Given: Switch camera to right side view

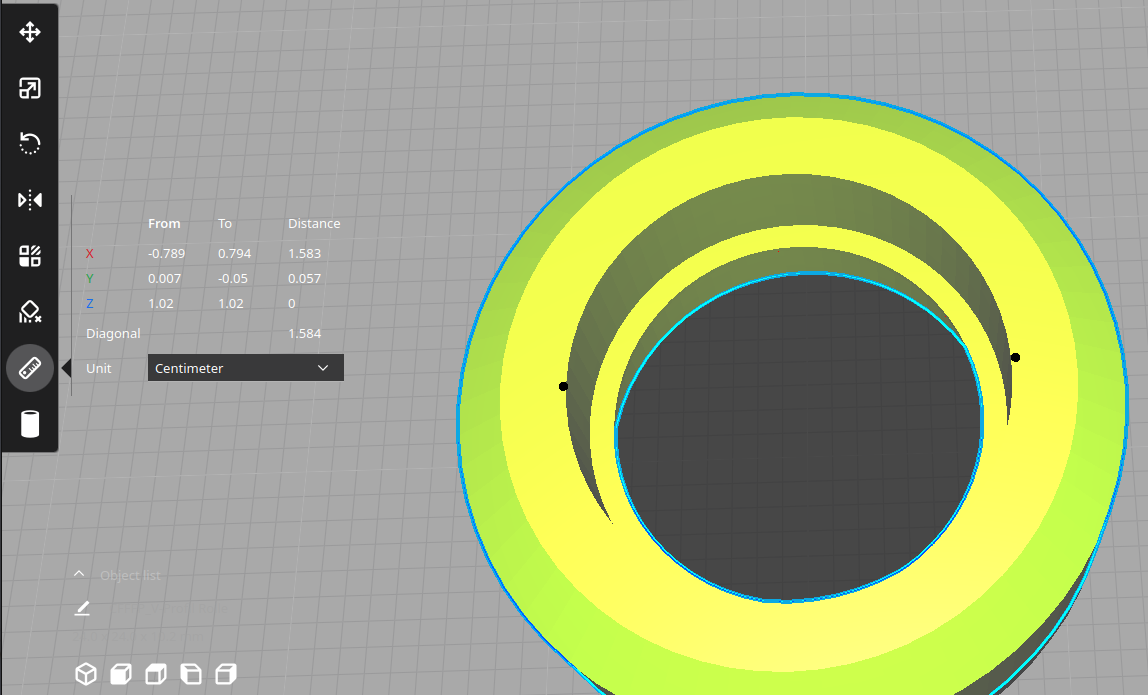Looking at the screenshot, I should tap(226, 674).
